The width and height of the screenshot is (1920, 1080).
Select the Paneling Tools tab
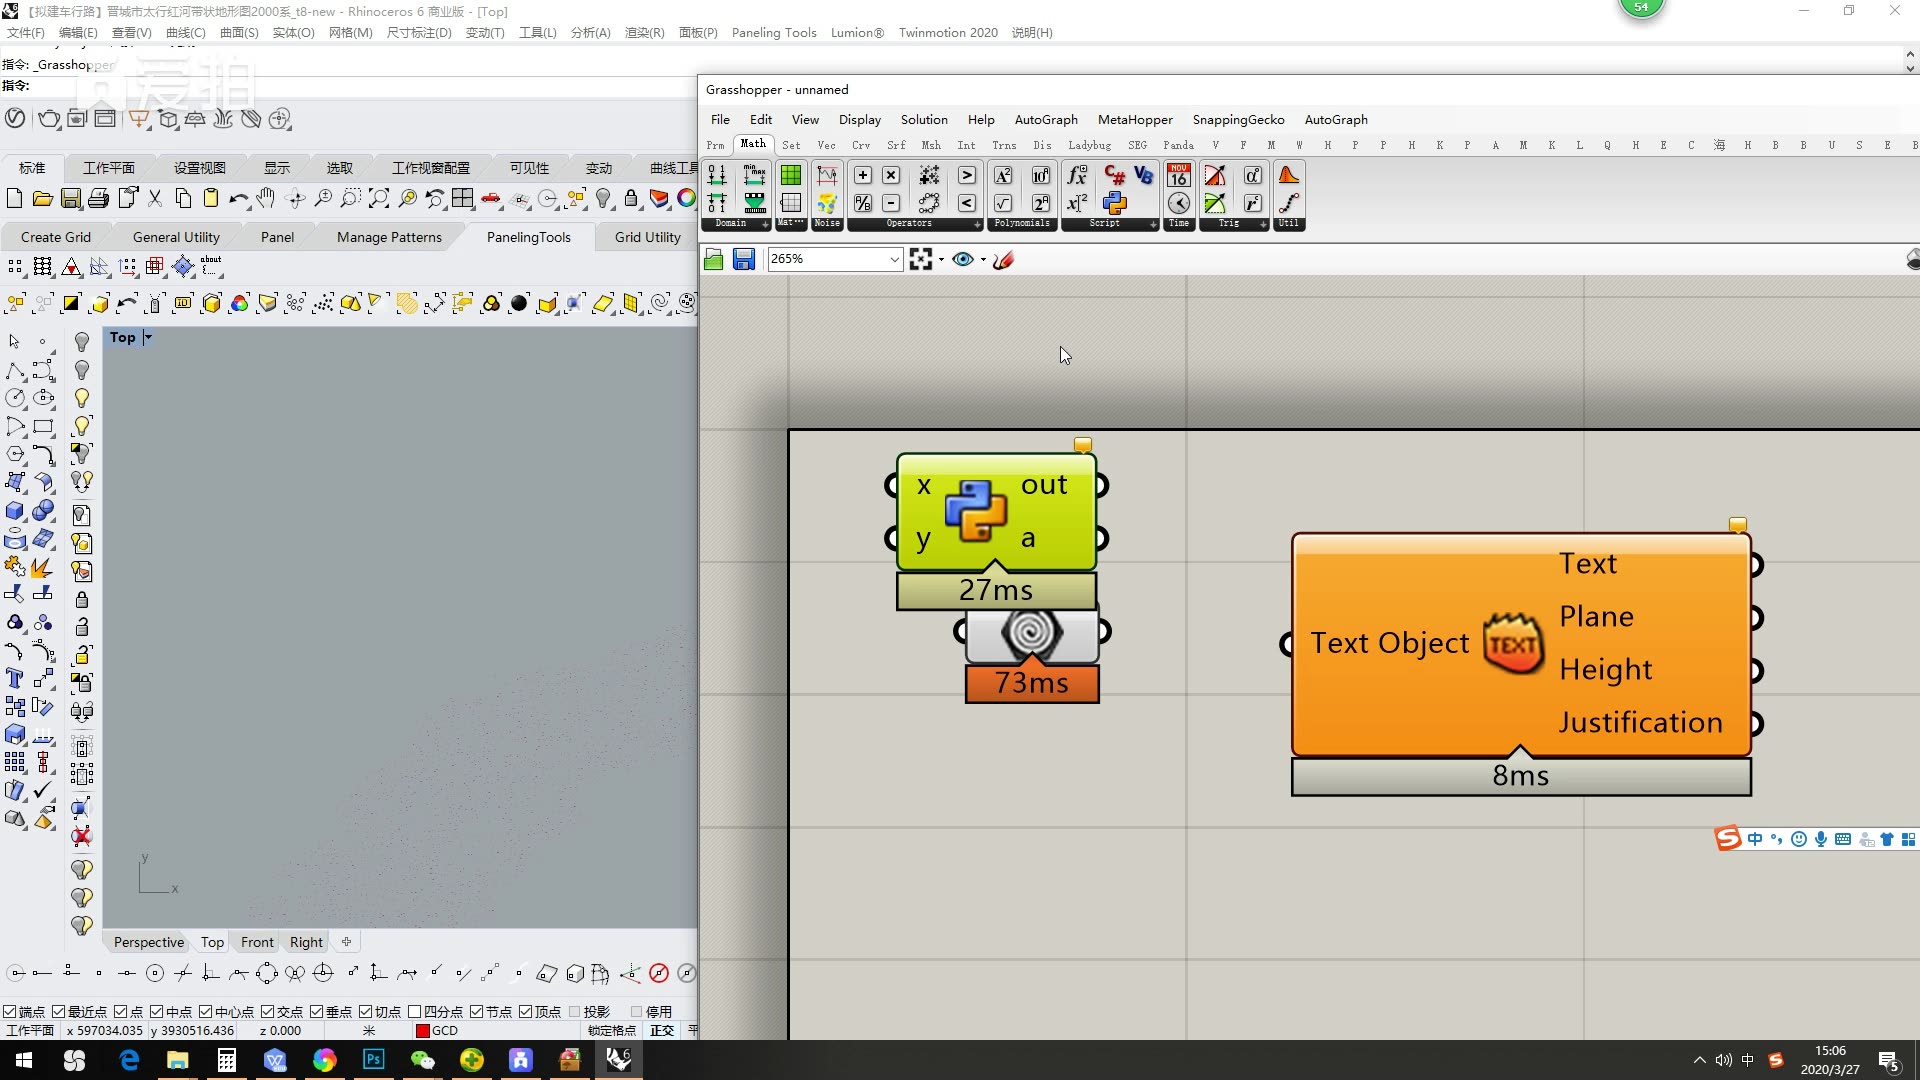529,237
